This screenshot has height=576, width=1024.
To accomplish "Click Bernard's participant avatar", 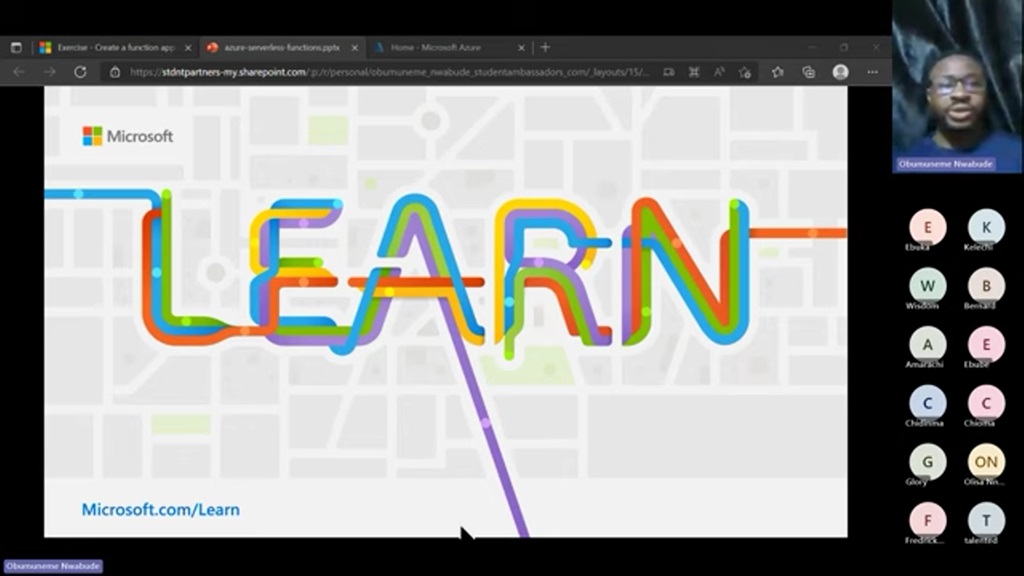I will (x=986, y=286).
